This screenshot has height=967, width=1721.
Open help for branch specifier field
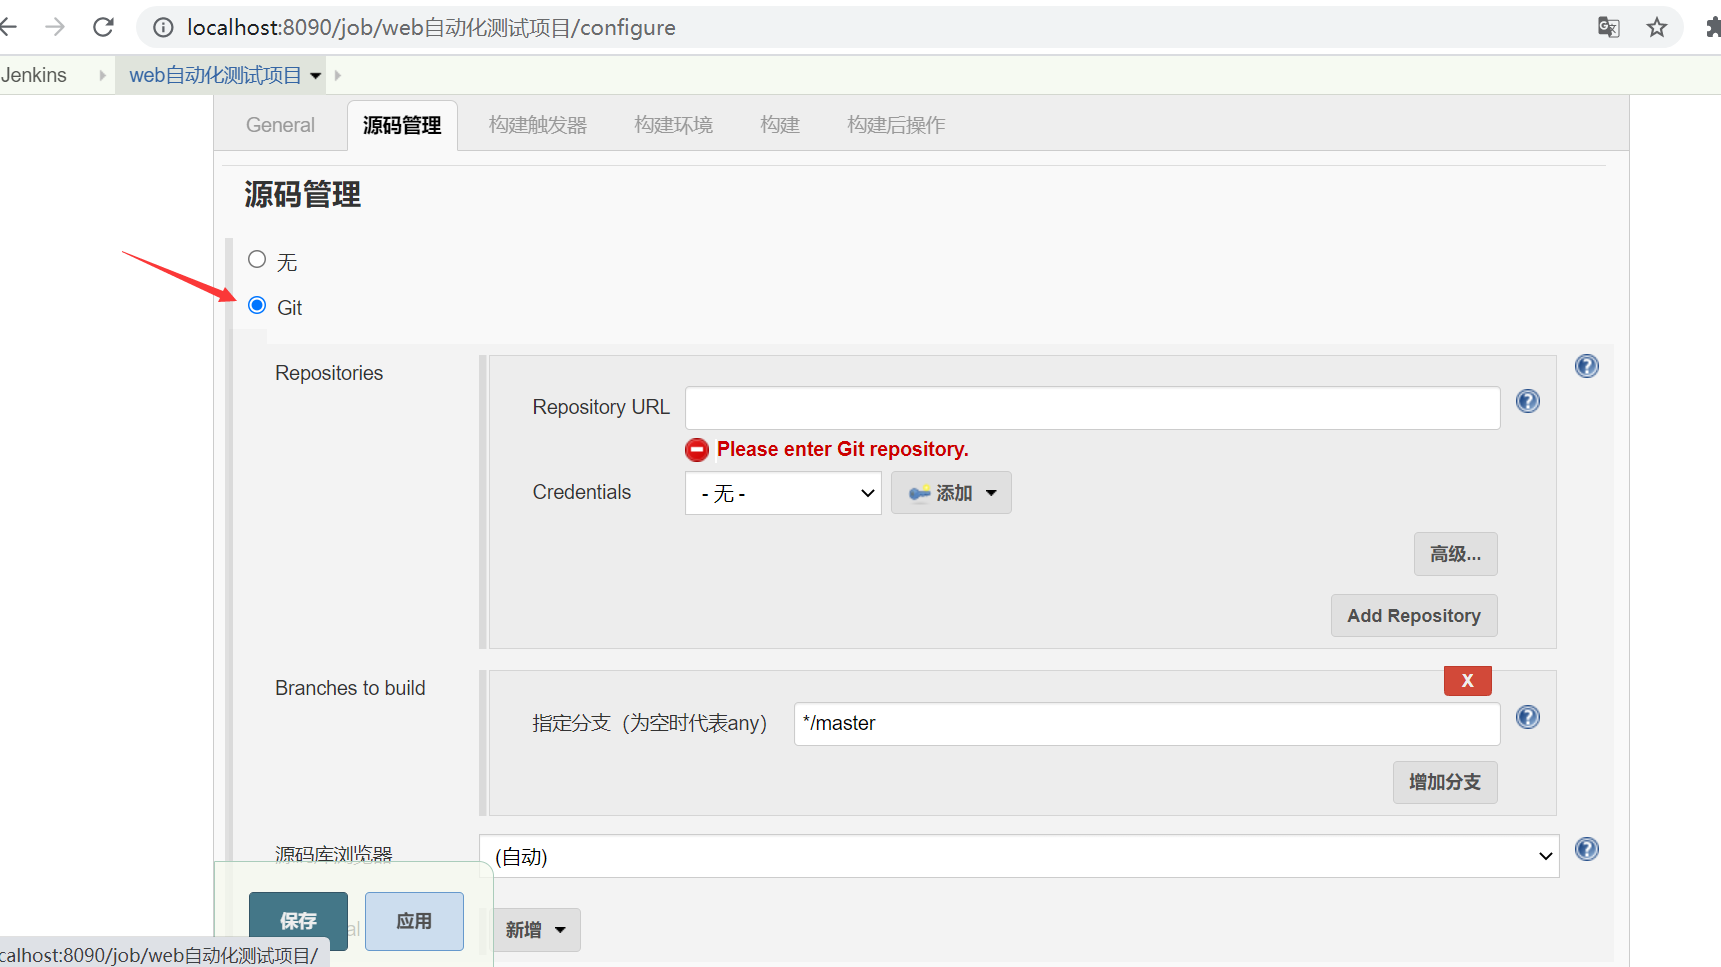(x=1528, y=717)
